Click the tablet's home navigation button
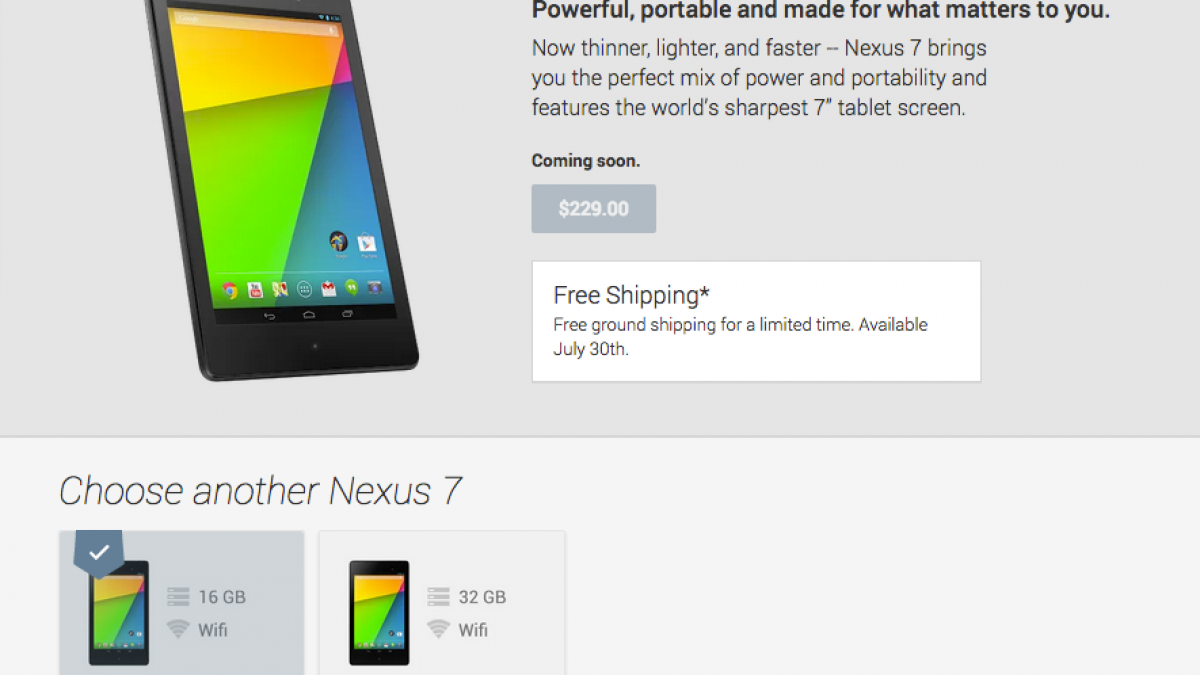The image size is (1200, 675). (309, 315)
